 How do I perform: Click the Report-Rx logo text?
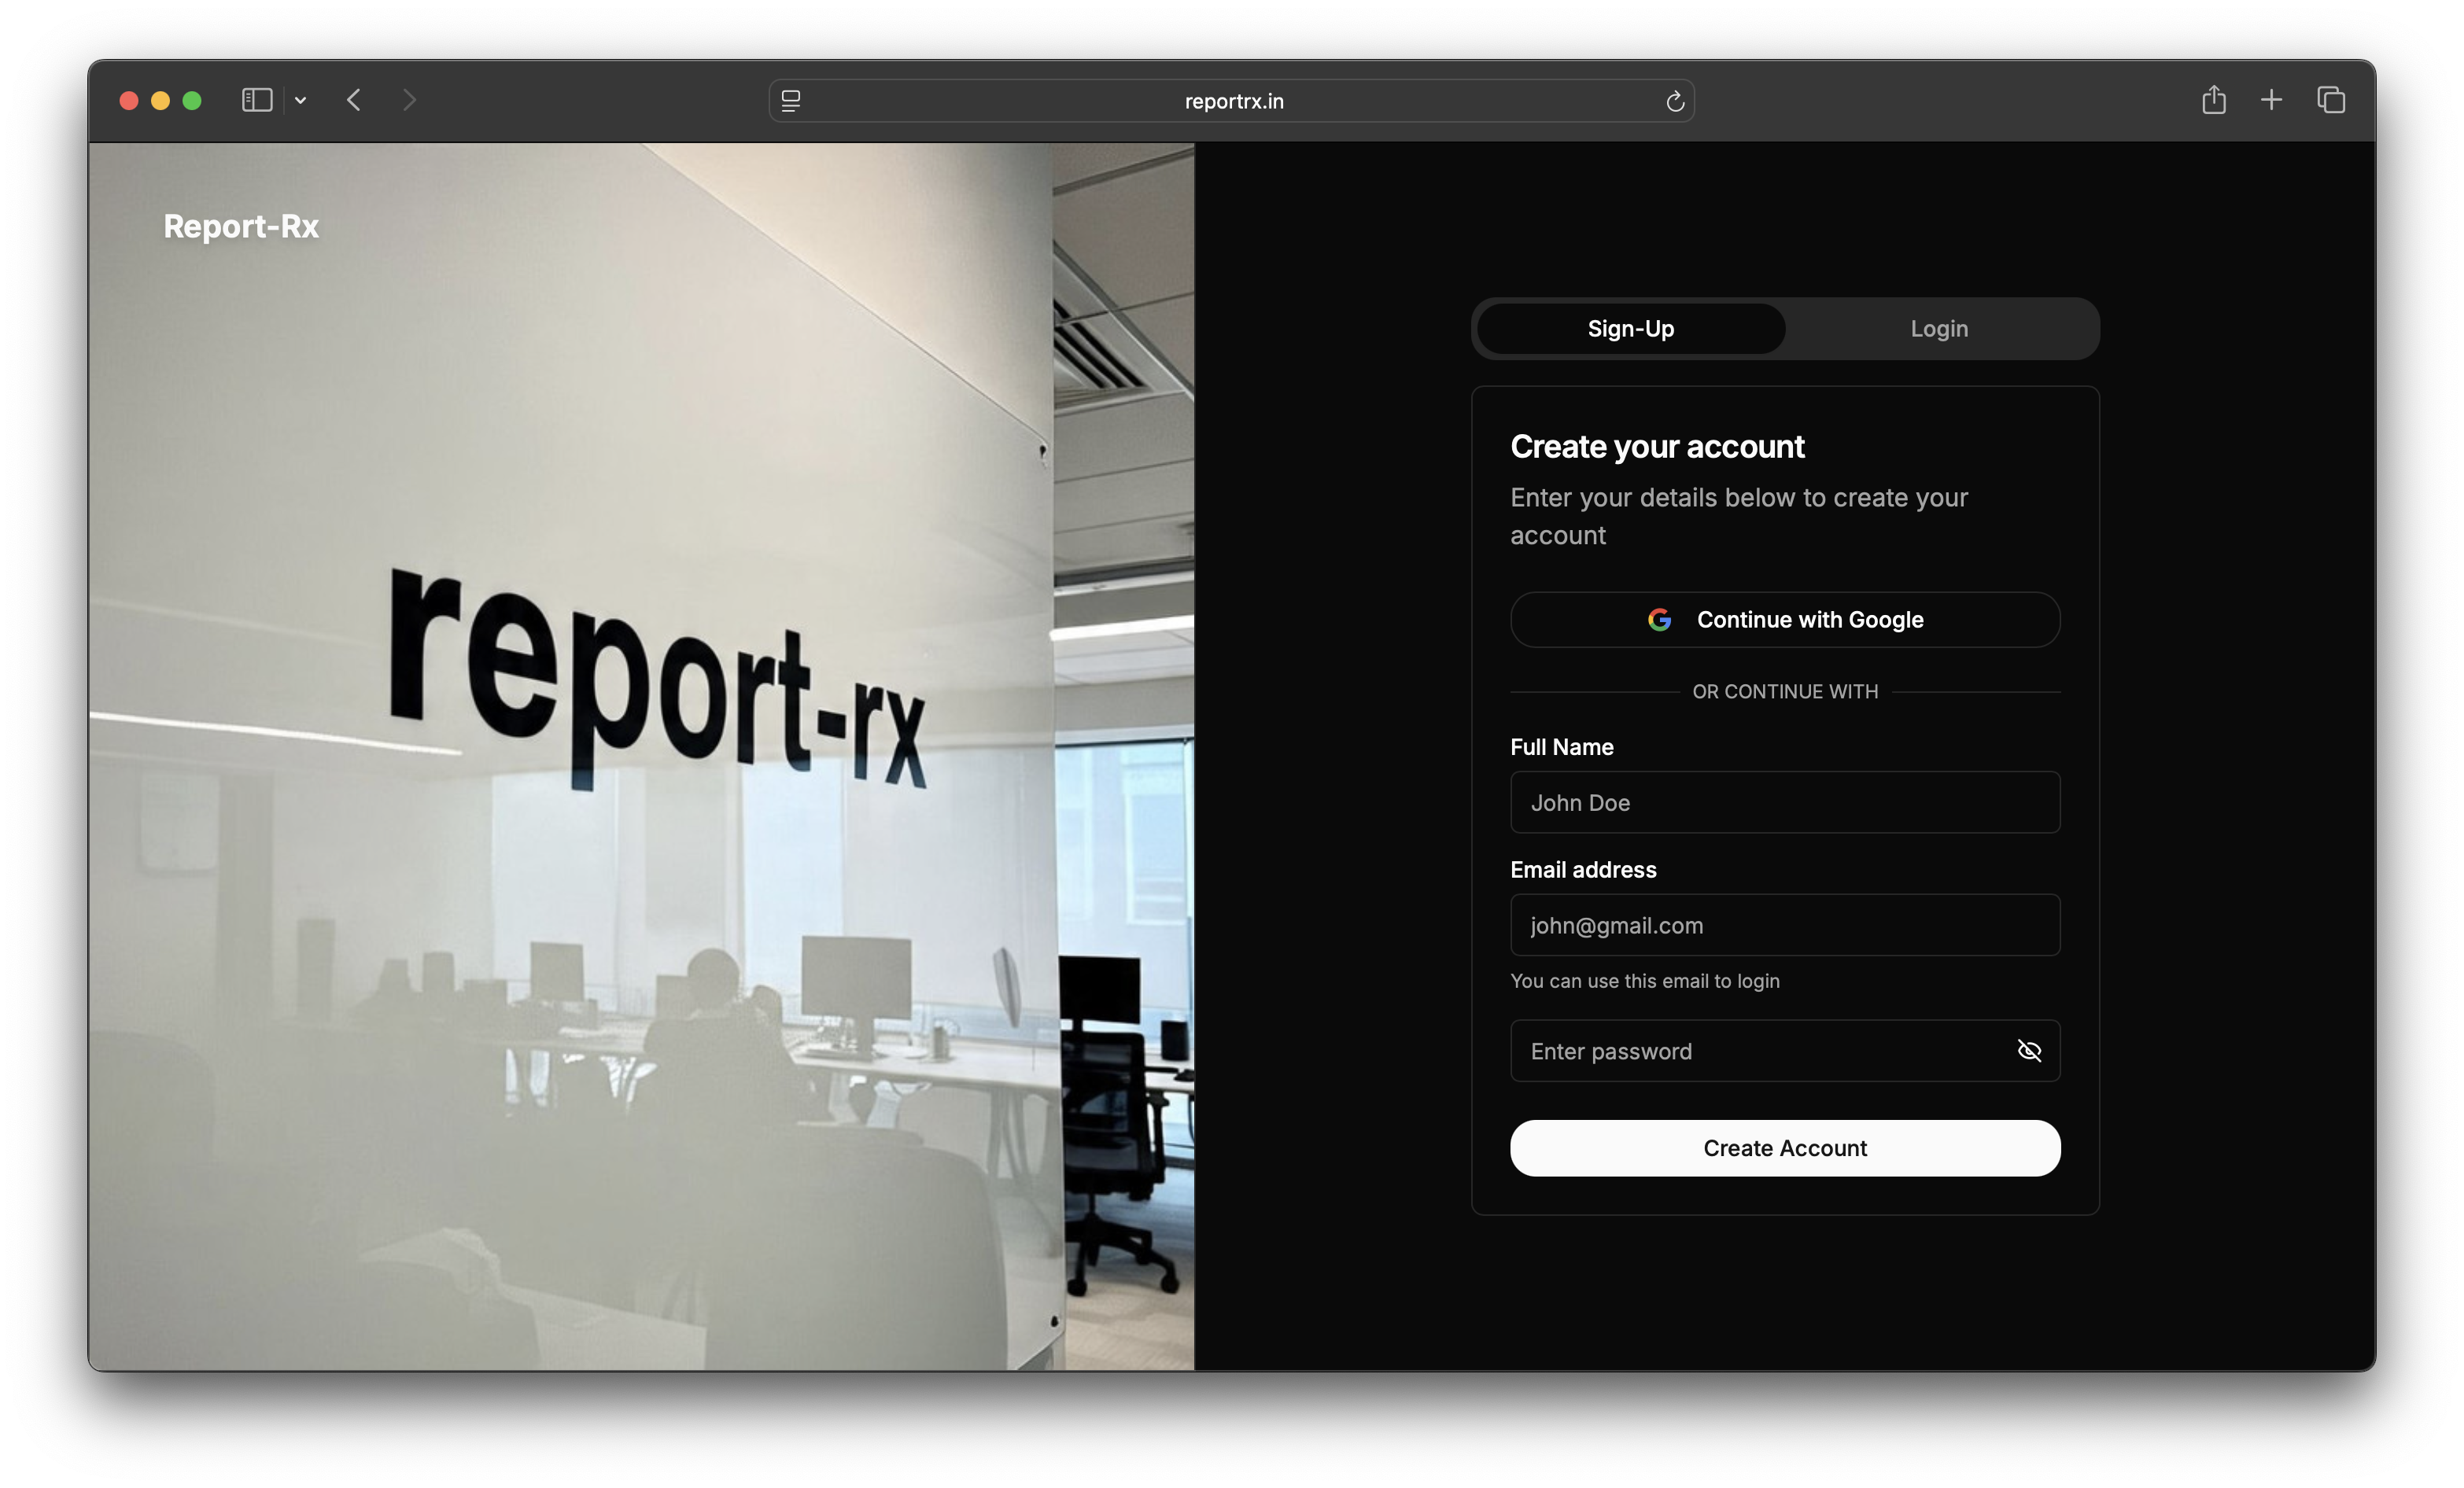pyautogui.click(x=241, y=226)
